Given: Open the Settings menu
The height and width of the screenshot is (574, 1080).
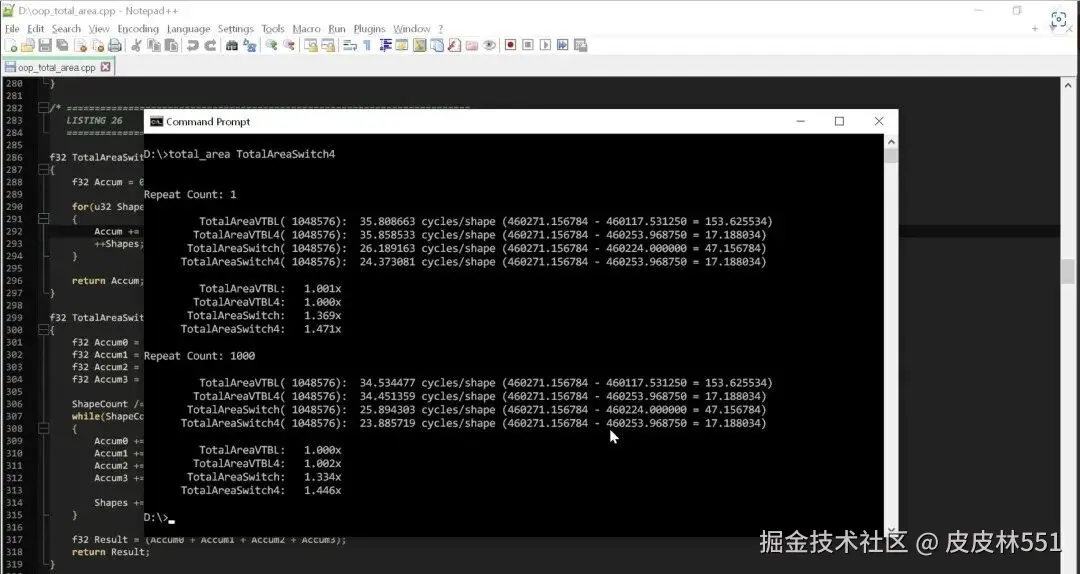Looking at the screenshot, I should coord(236,29).
